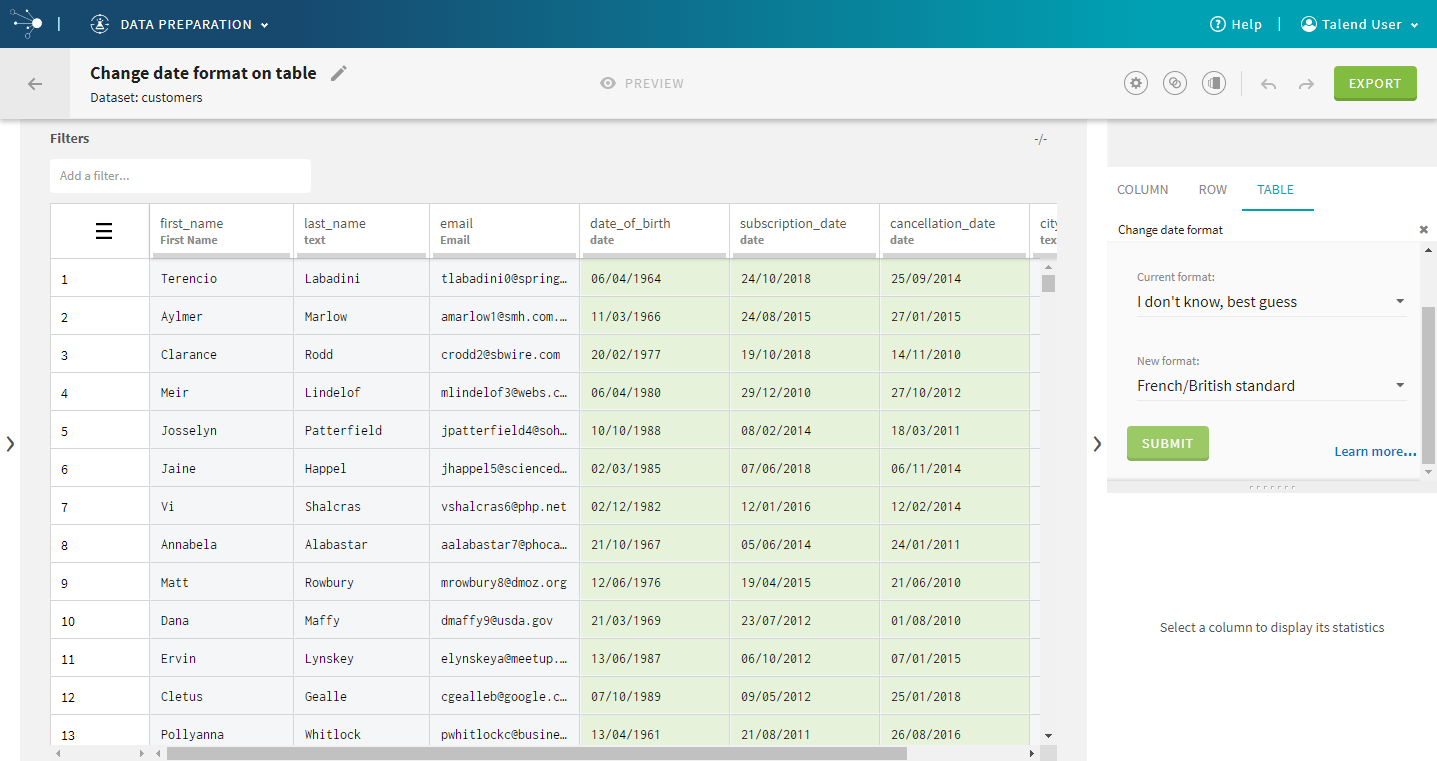Open table hamburger menu icon

104,231
